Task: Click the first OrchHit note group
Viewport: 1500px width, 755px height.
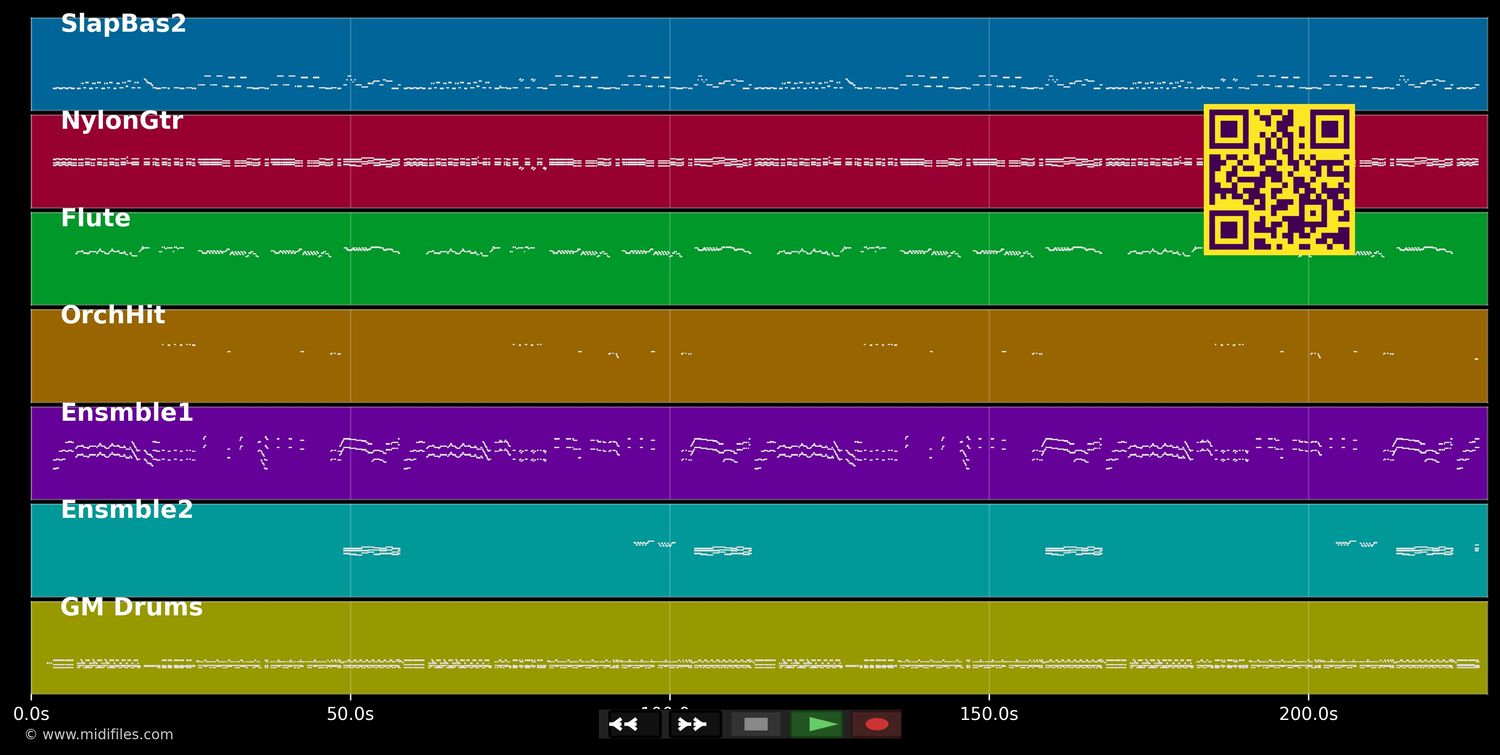Action: coord(178,345)
